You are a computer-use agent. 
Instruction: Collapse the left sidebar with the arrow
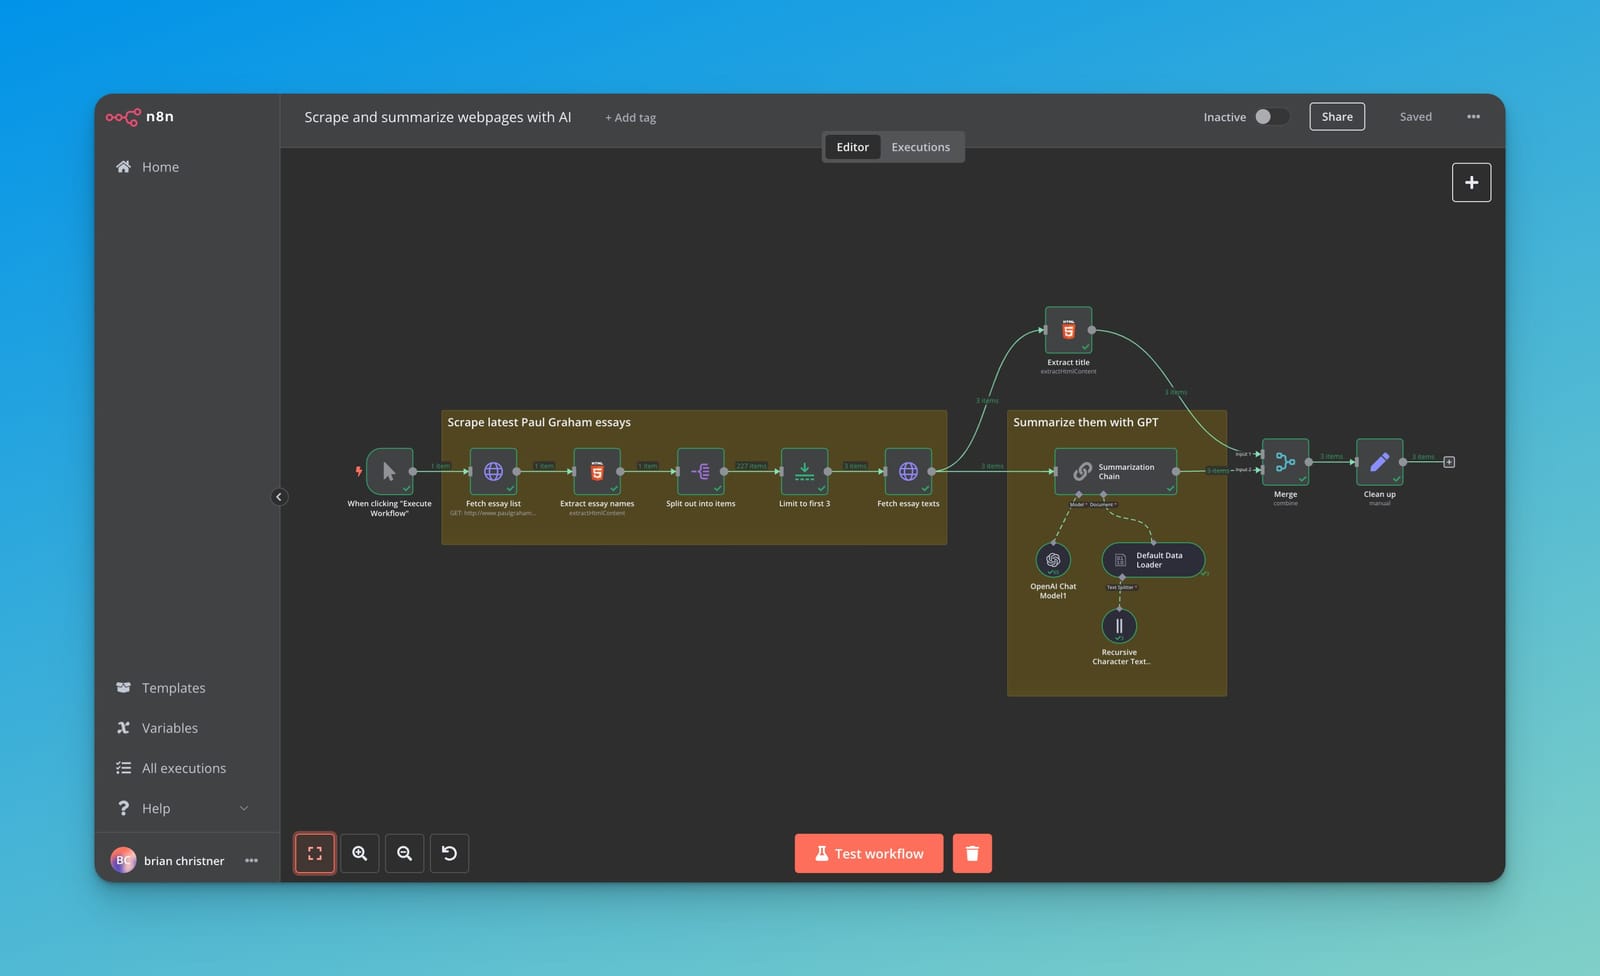tap(279, 496)
